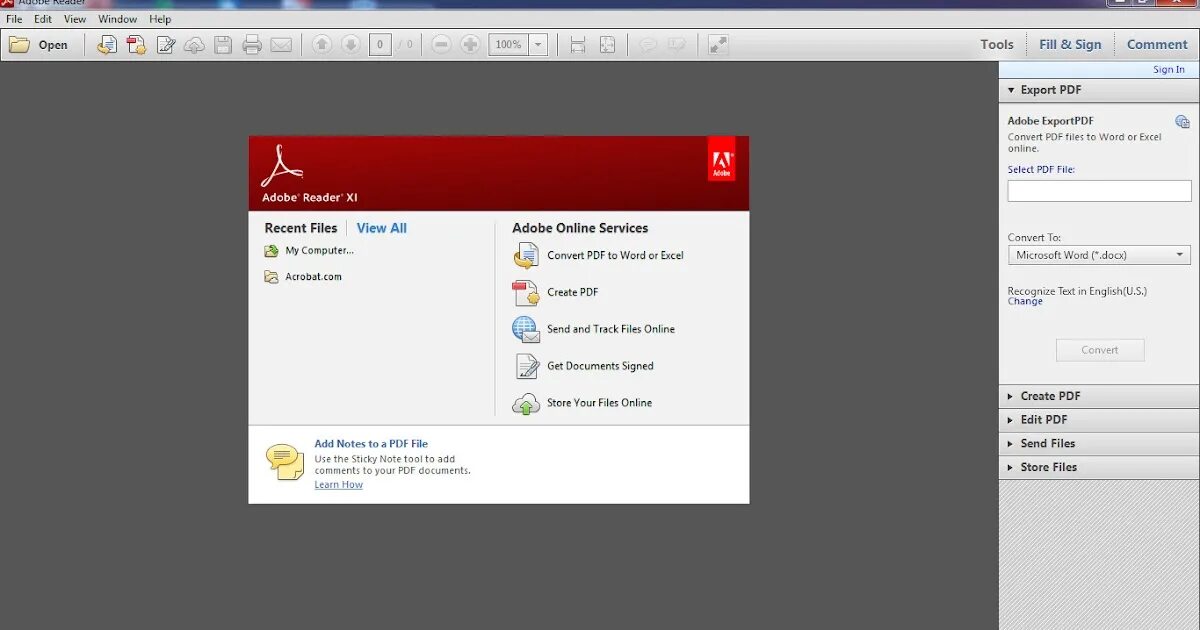Open Acrobat.com in Recent Files
The width and height of the screenshot is (1200, 630).
303,277
